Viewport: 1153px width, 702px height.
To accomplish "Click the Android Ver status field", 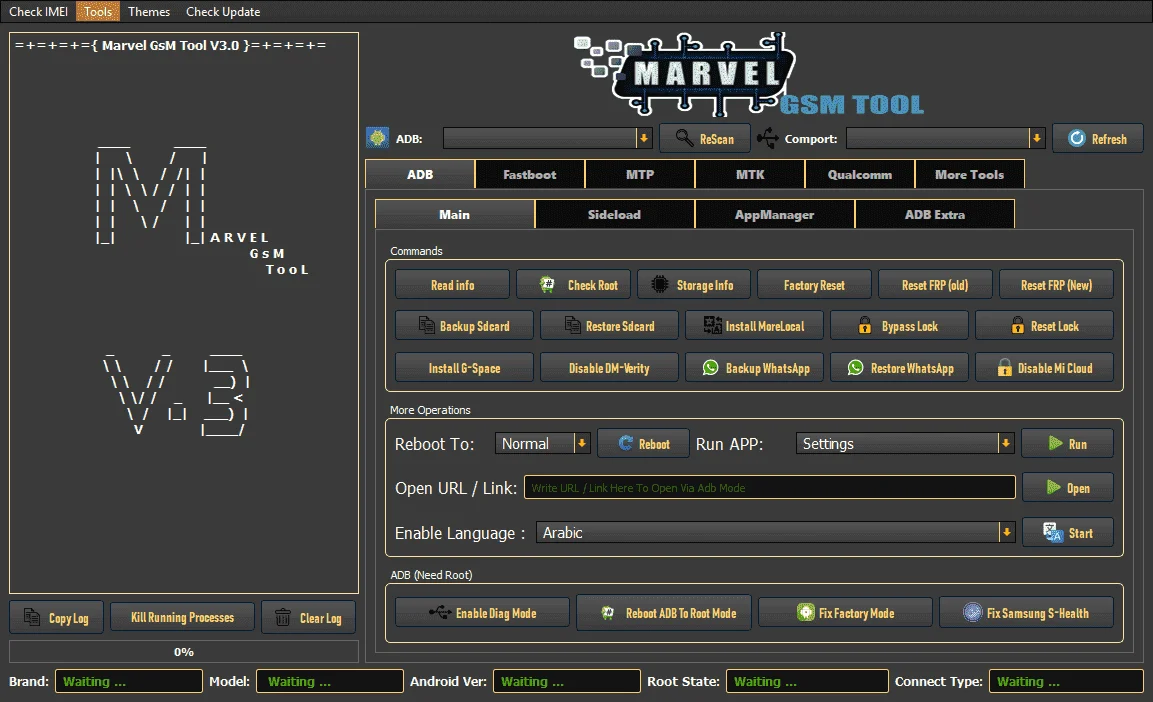I will [x=566, y=681].
